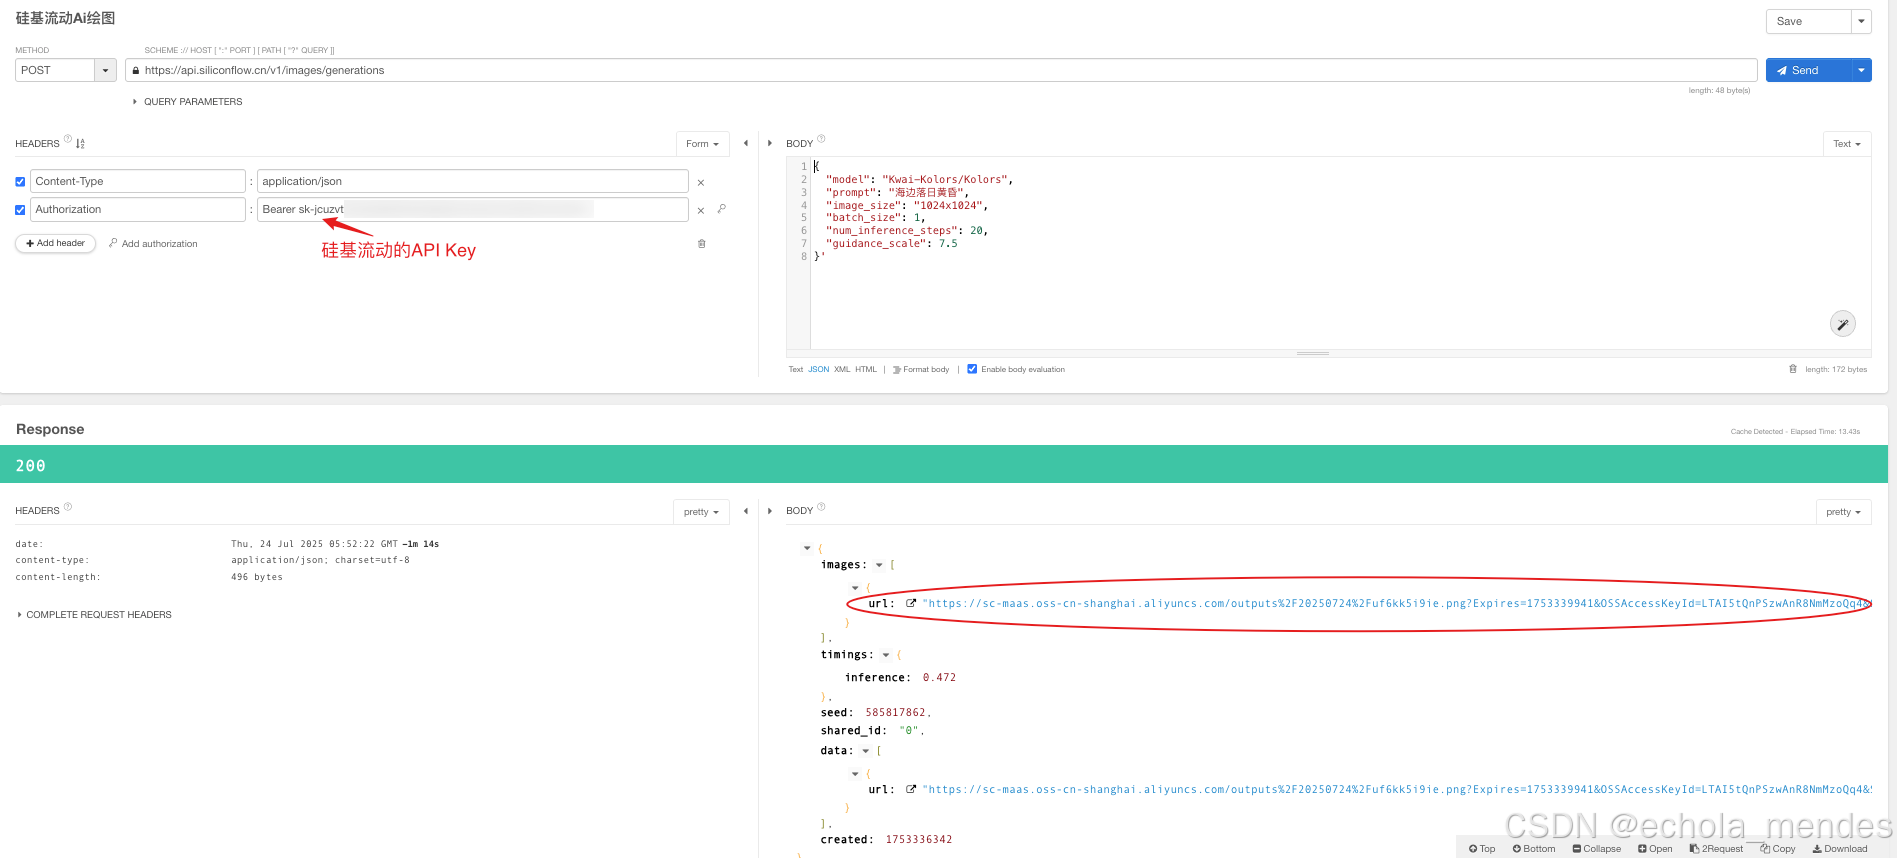The height and width of the screenshot is (858, 1897).
Task: Click the request URL input field
Action: click(x=941, y=70)
